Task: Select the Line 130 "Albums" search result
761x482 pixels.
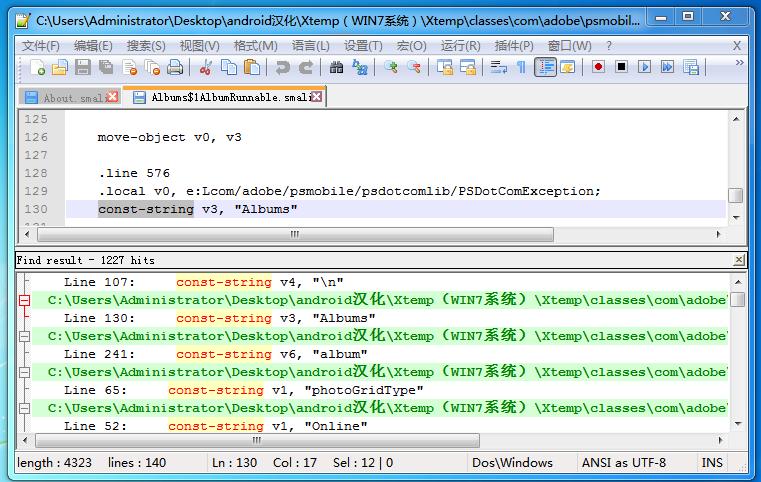Action: tap(380, 318)
